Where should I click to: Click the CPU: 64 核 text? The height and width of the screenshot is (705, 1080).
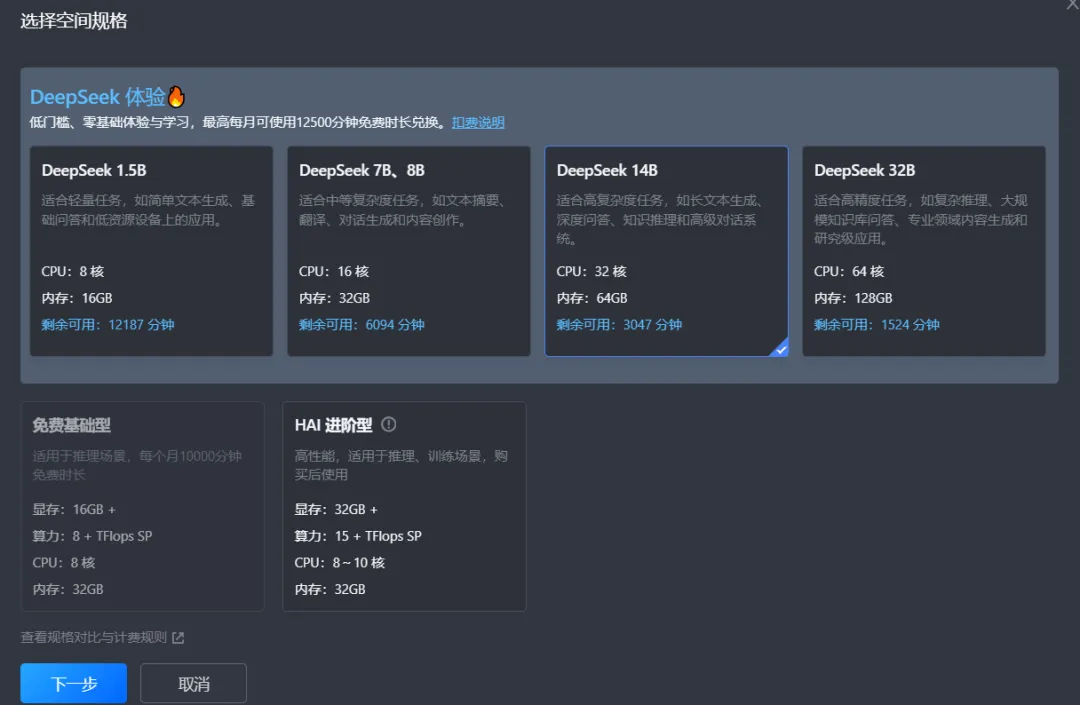pos(849,271)
